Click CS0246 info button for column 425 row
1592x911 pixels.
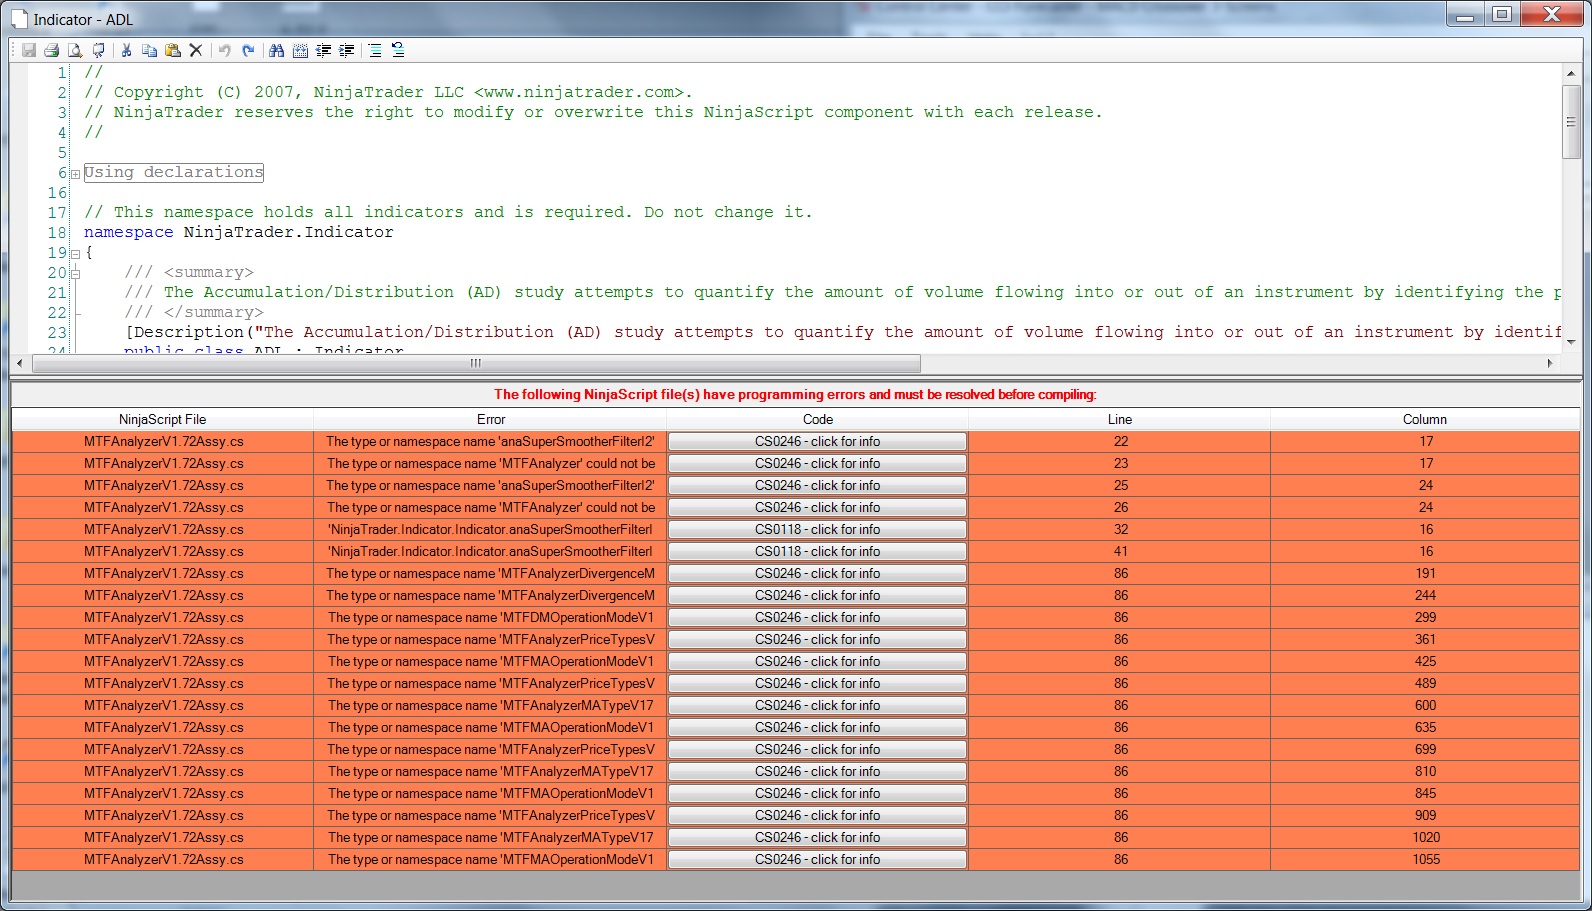817,662
